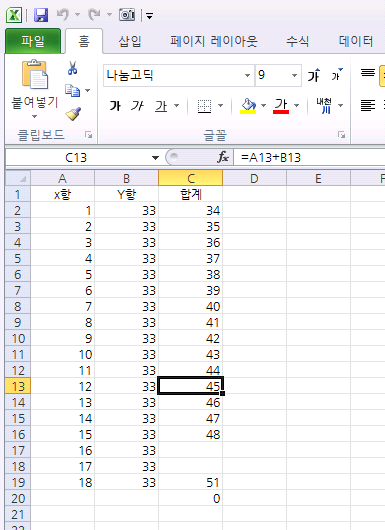The height and width of the screenshot is (530, 385).
Task: Increase font size with the large 가 button
Action: [x=314, y=75]
